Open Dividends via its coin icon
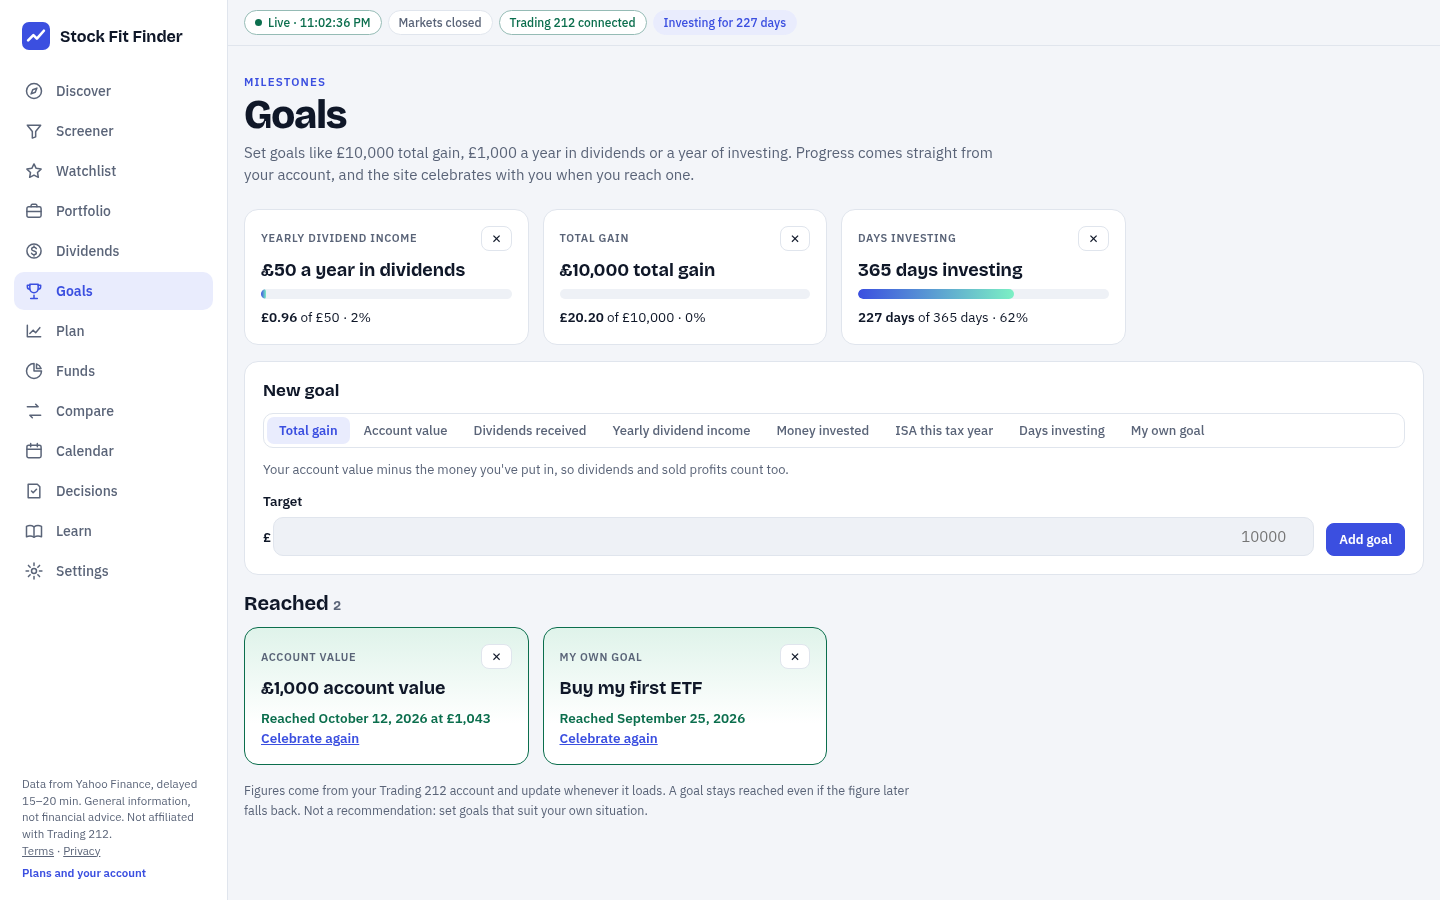Screen dimensions: 1440x900 (34, 251)
